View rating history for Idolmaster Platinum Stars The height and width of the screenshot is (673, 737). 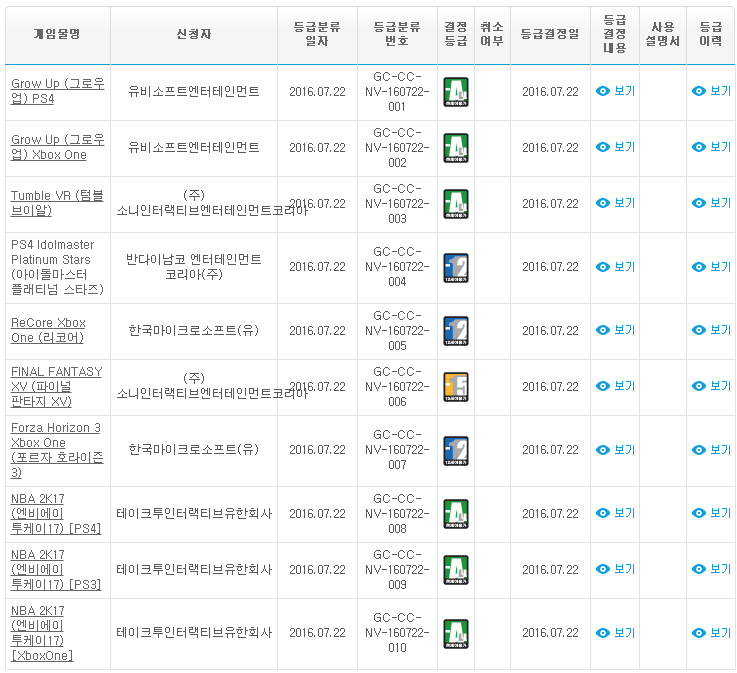click(x=711, y=267)
